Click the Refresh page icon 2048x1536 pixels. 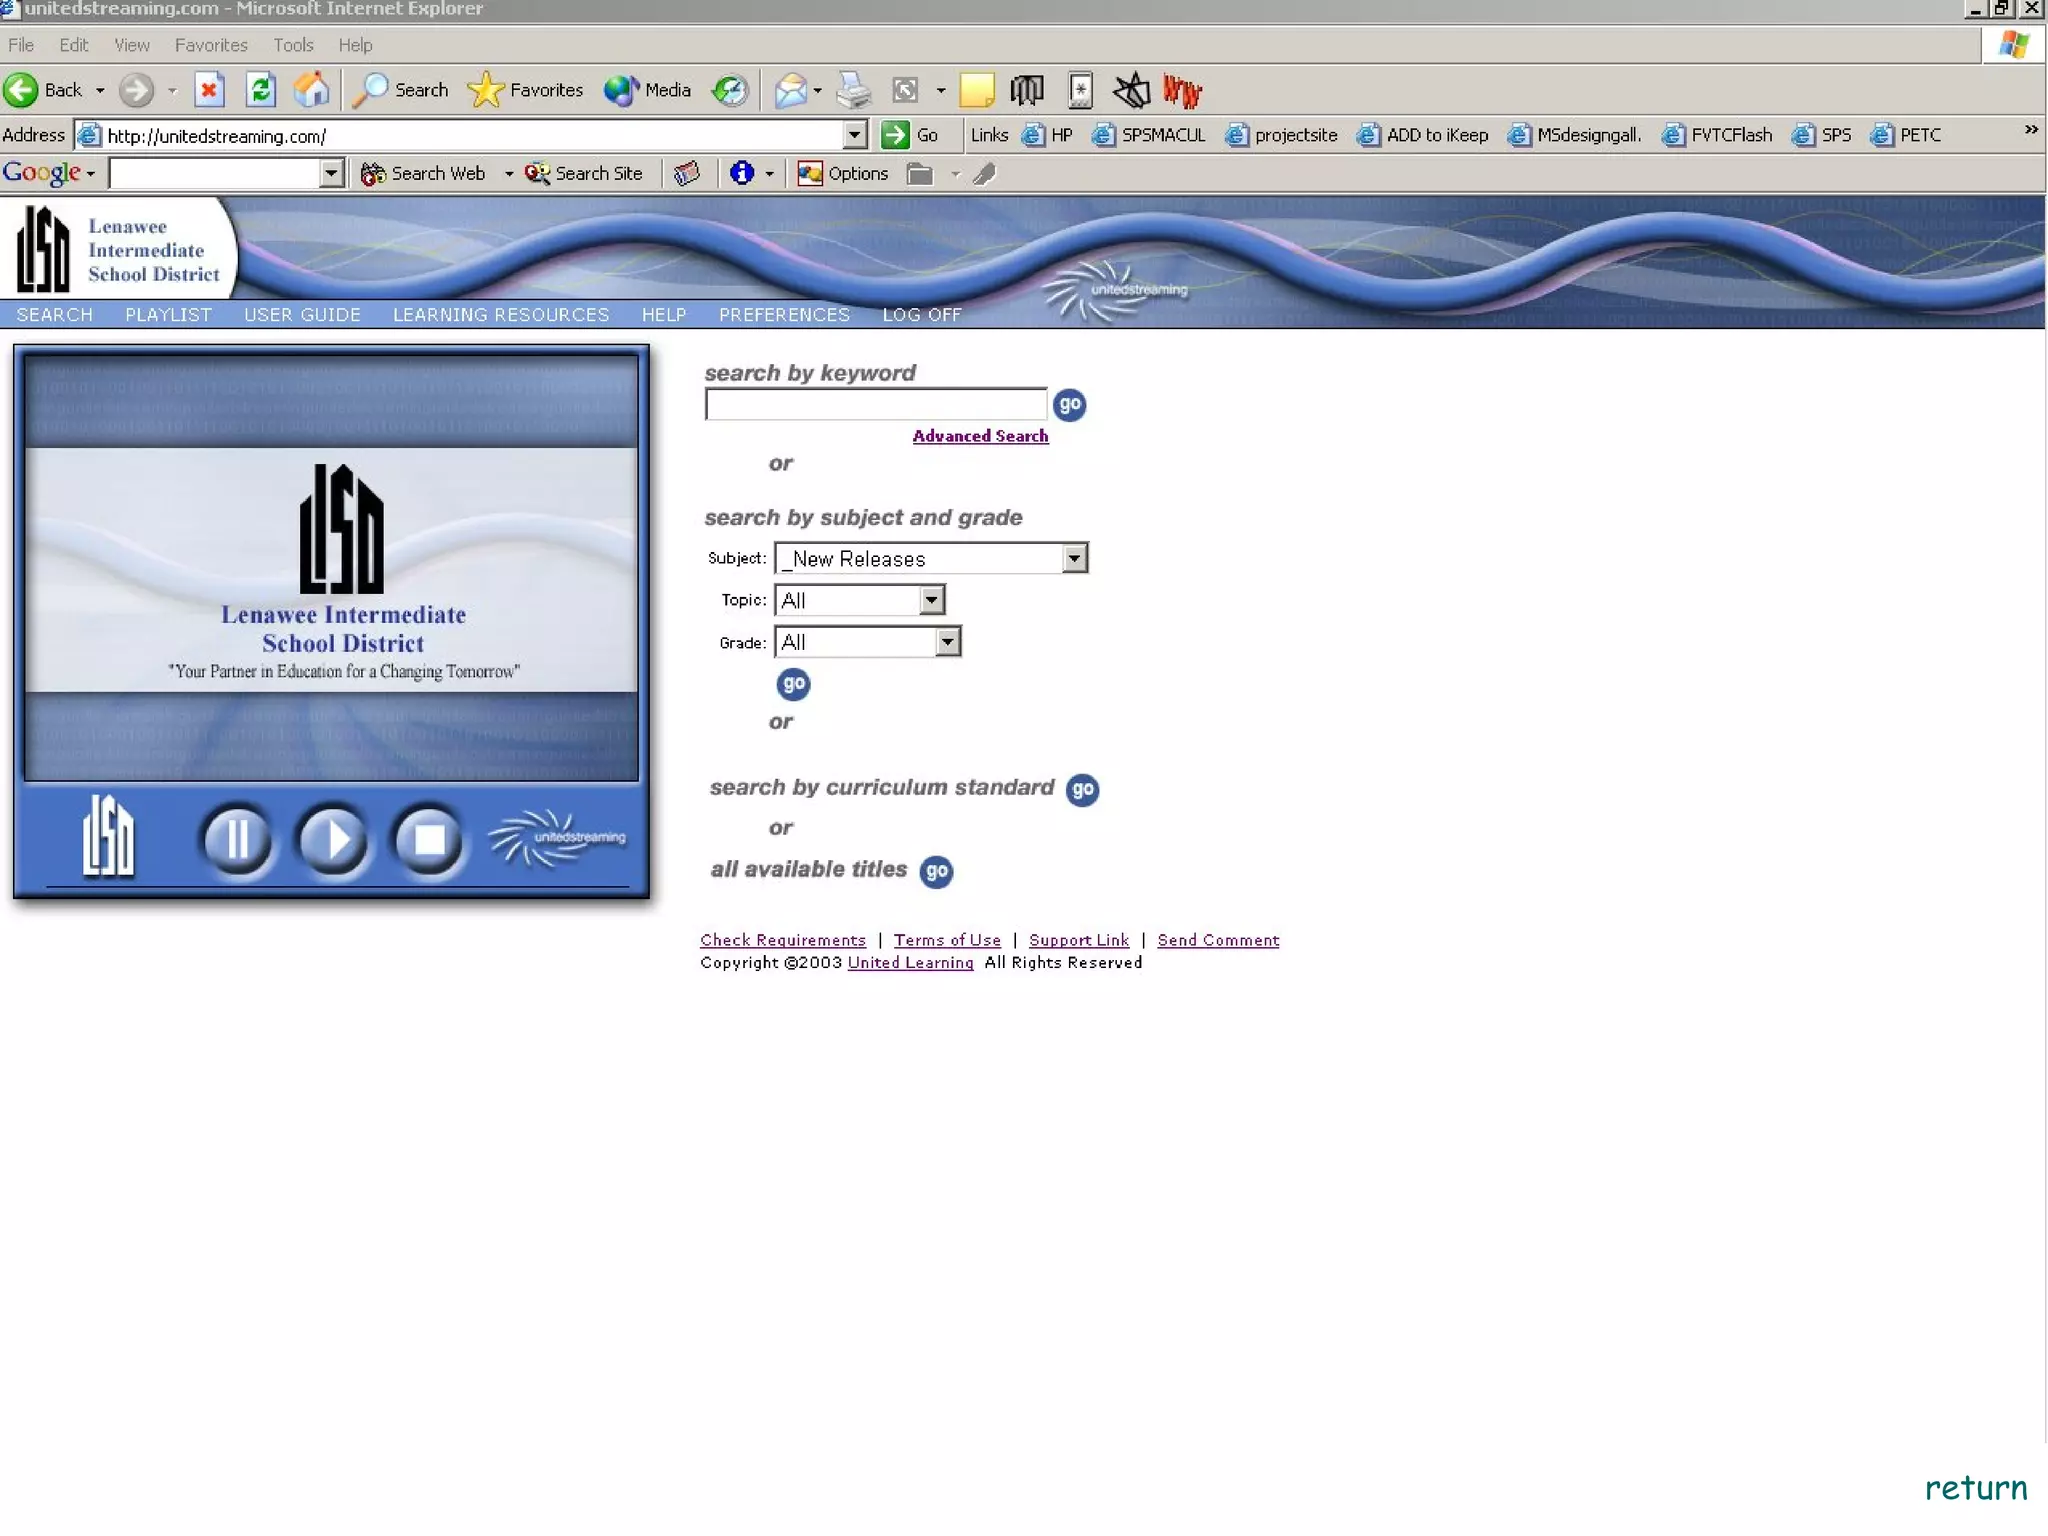pyautogui.click(x=261, y=90)
